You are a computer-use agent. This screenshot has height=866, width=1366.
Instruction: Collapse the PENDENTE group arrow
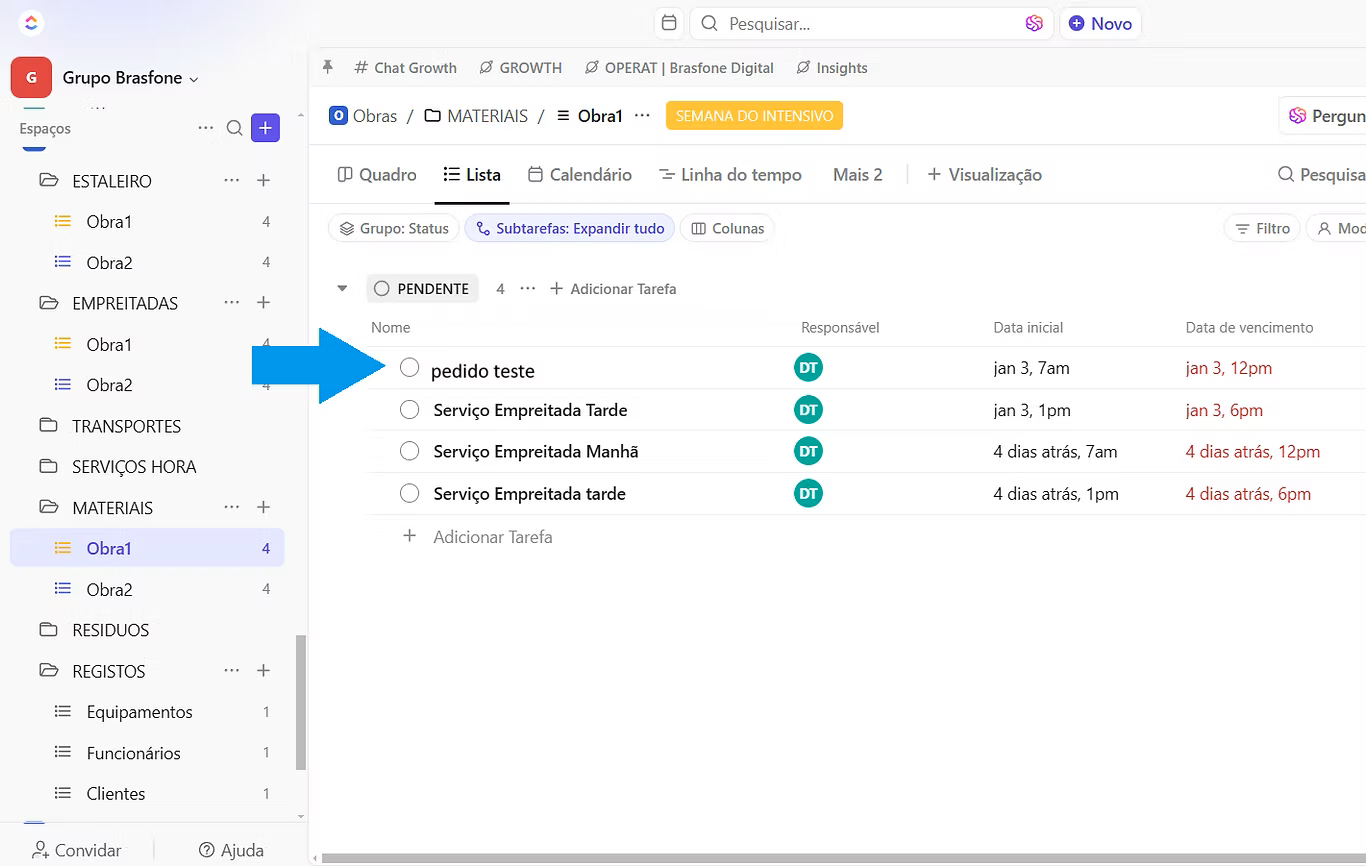(x=342, y=289)
